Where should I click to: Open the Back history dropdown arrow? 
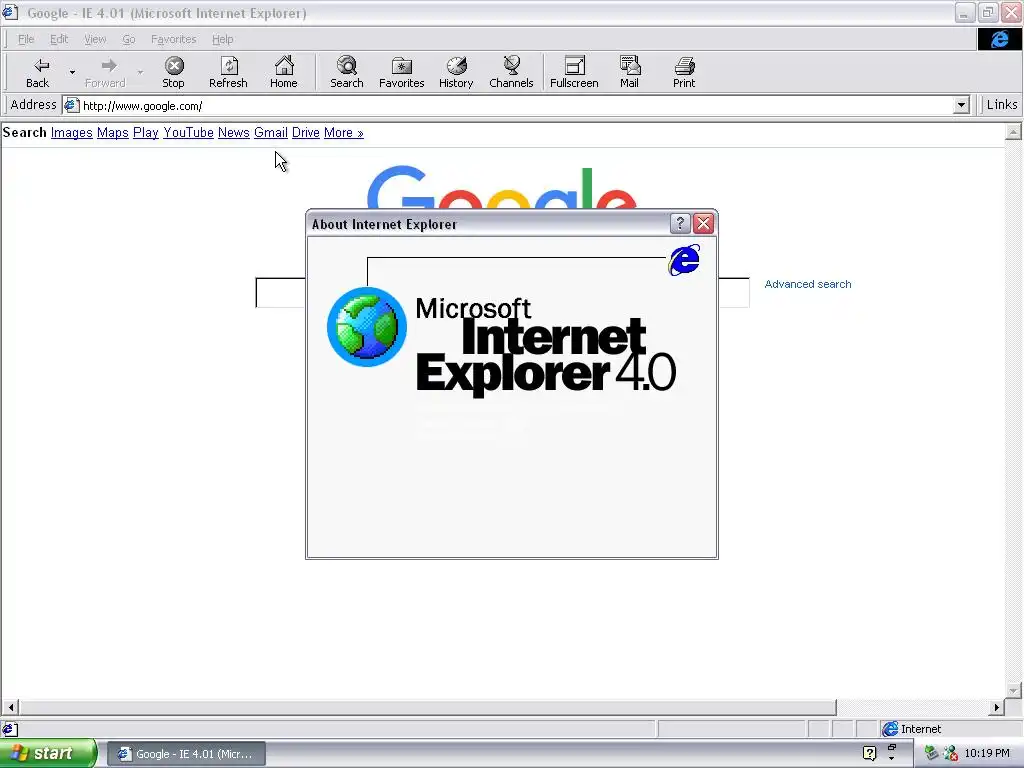(x=72, y=72)
